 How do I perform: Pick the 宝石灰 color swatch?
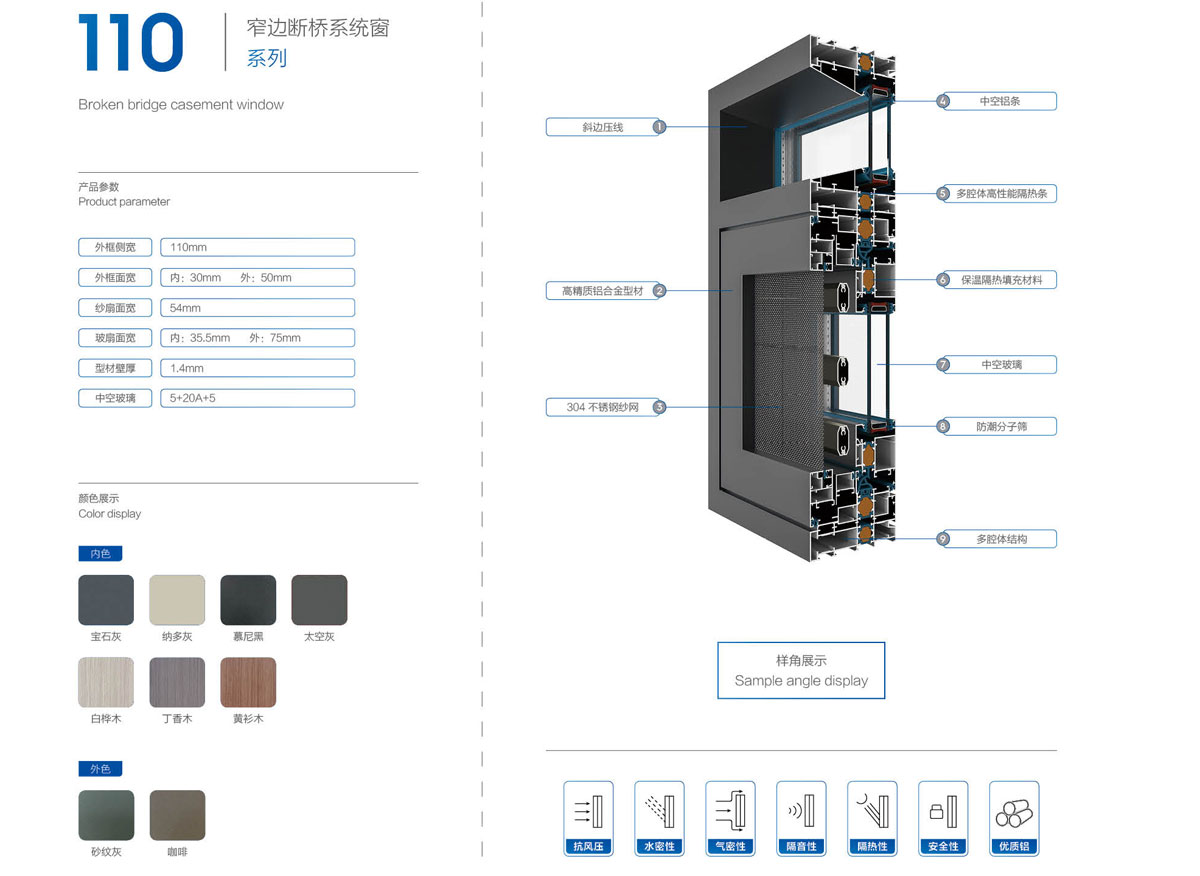pyautogui.click(x=106, y=600)
